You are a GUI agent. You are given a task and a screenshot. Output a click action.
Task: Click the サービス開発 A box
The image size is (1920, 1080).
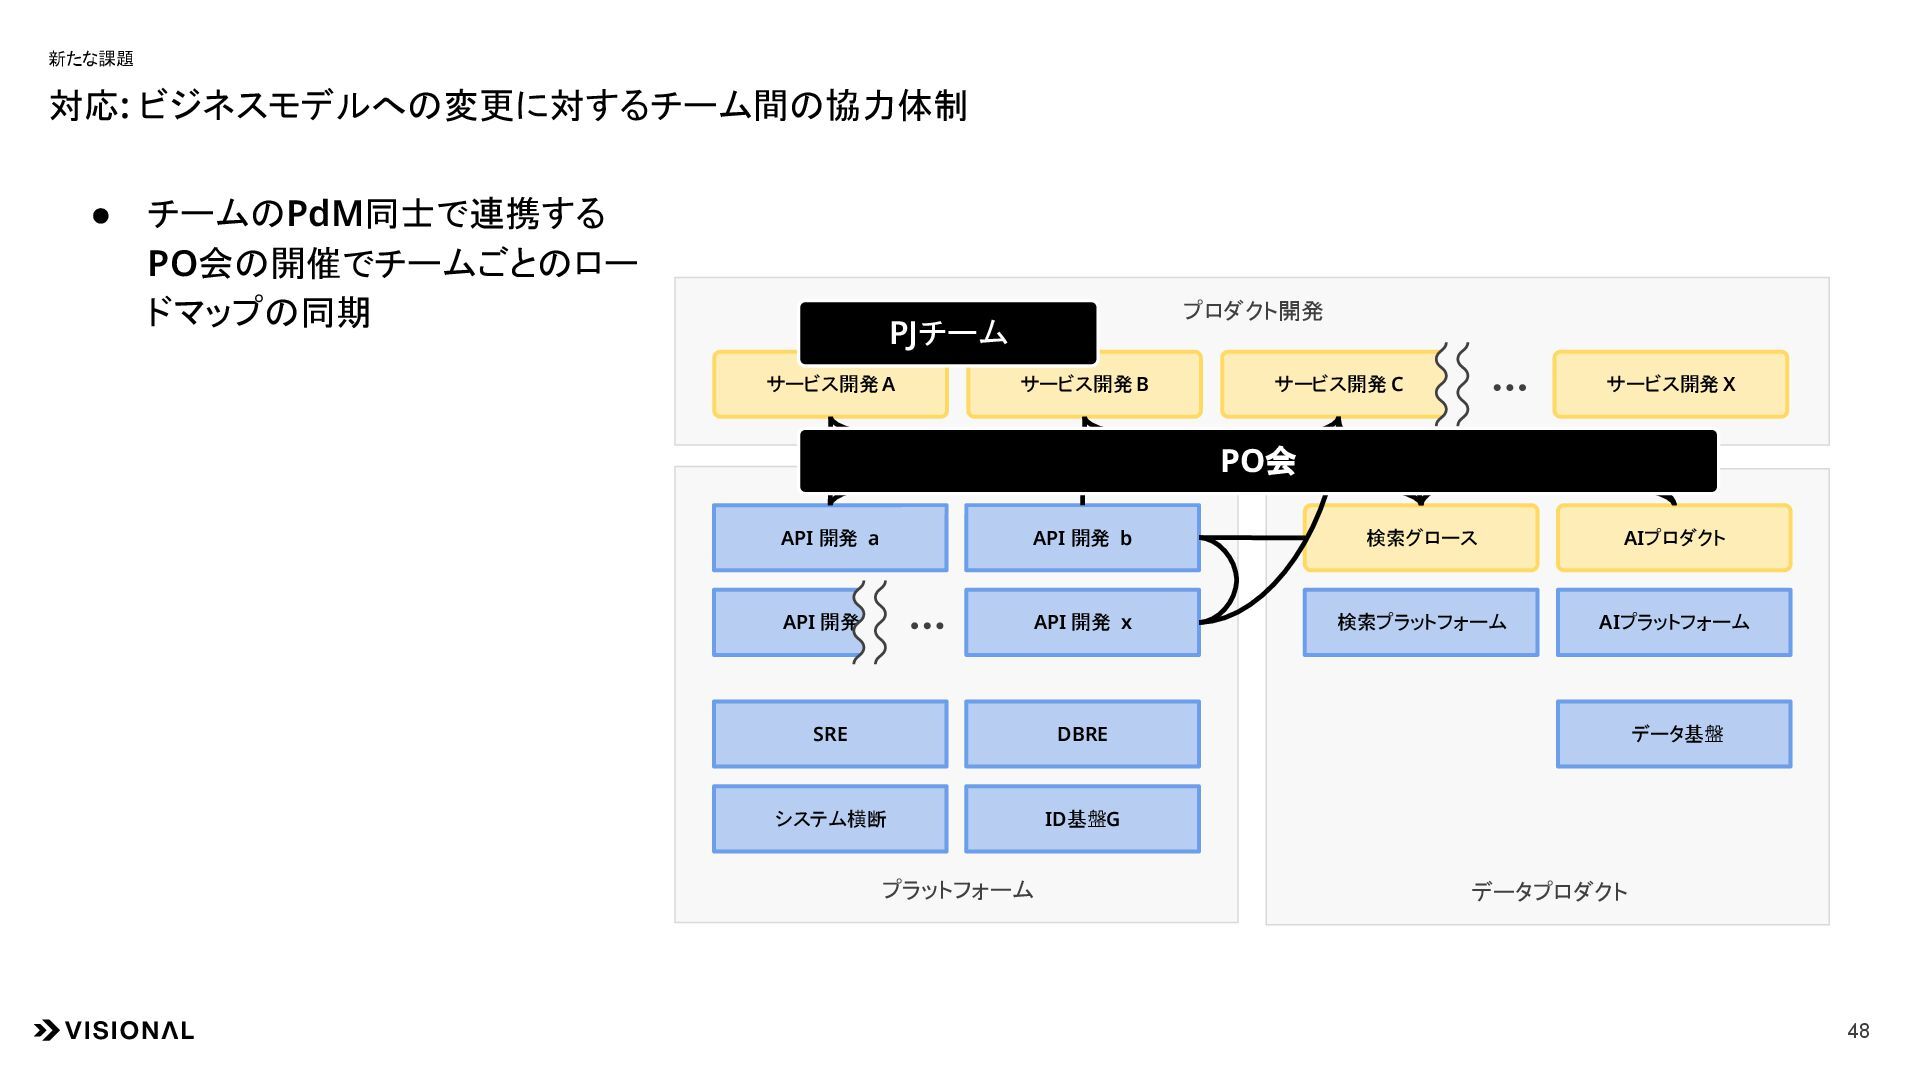(830, 391)
